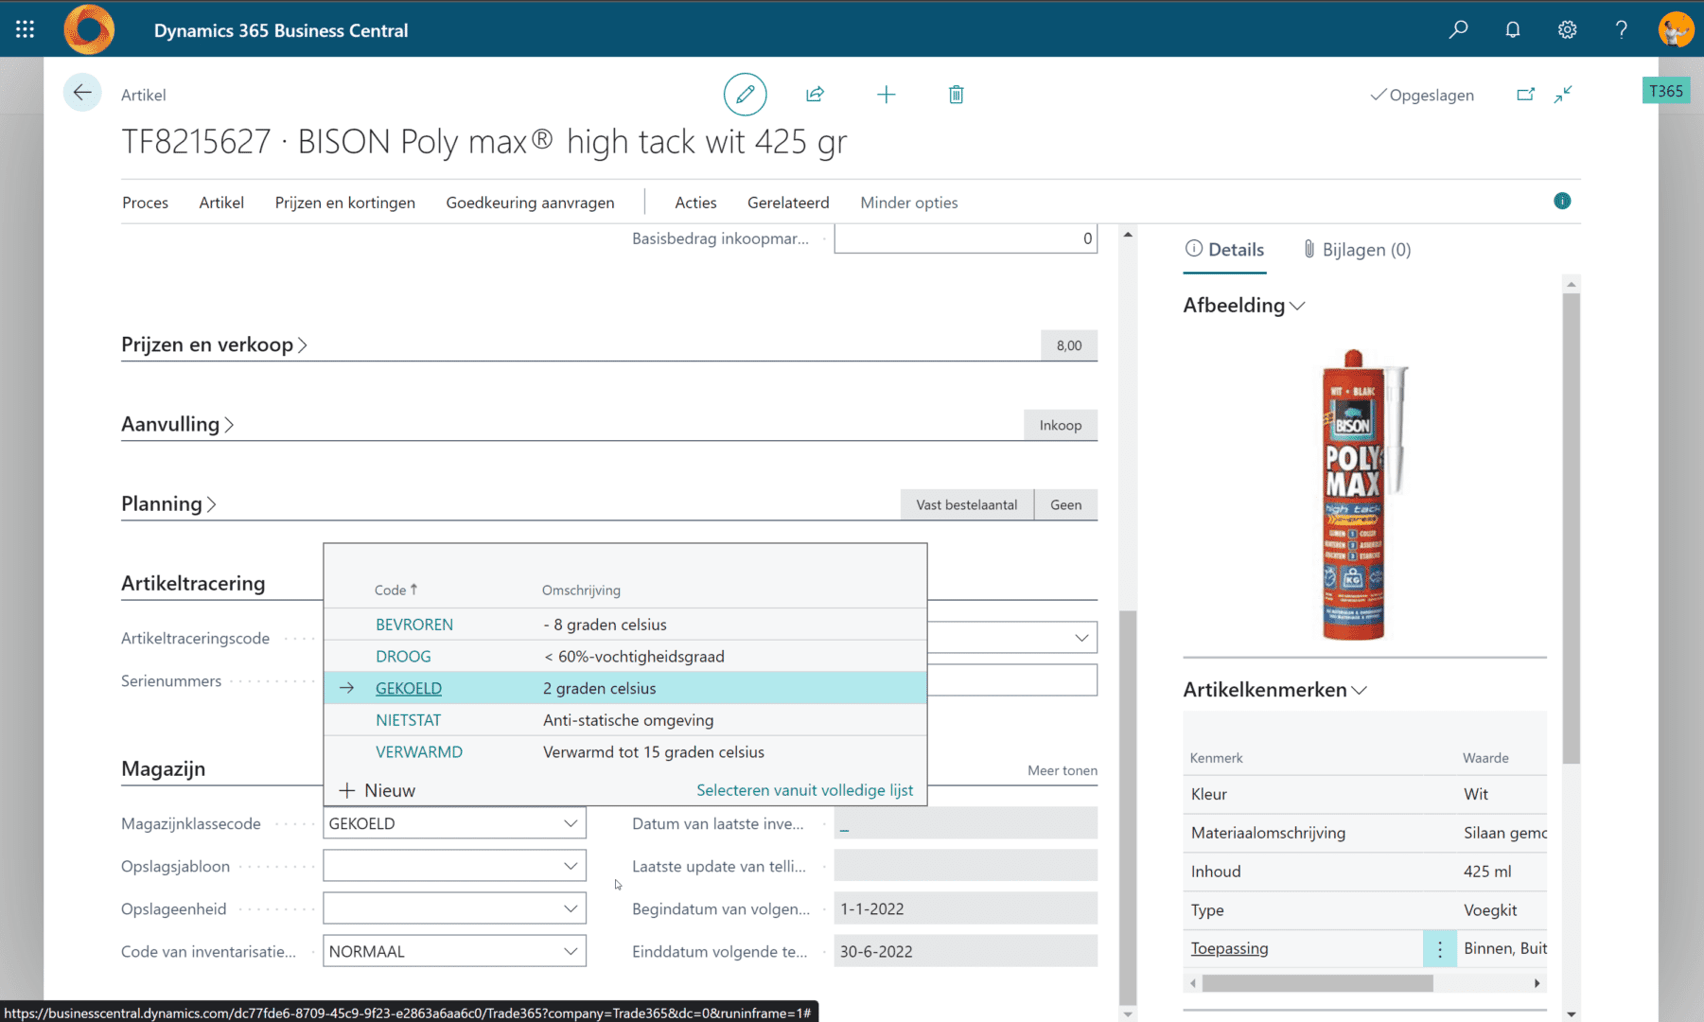The image size is (1704, 1022).
Task: Click Nieuw in the lookup list
Action: pyautogui.click(x=377, y=790)
